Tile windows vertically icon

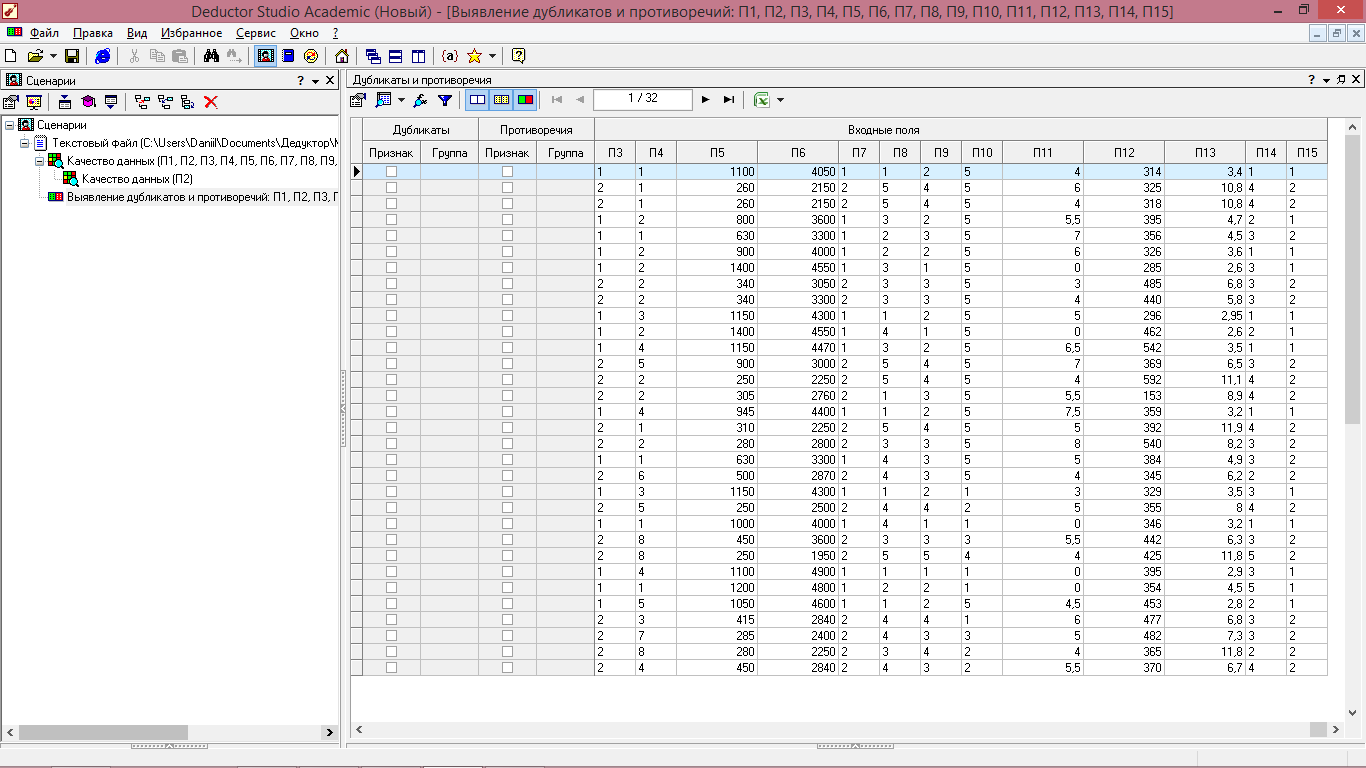418,56
